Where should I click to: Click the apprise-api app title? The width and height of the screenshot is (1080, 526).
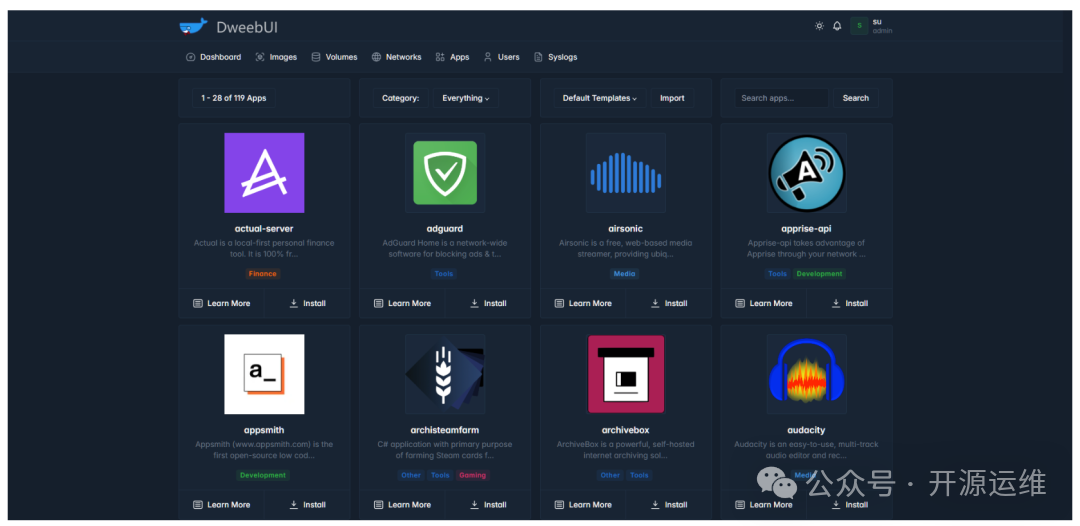pyautogui.click(x=807, y=229)
